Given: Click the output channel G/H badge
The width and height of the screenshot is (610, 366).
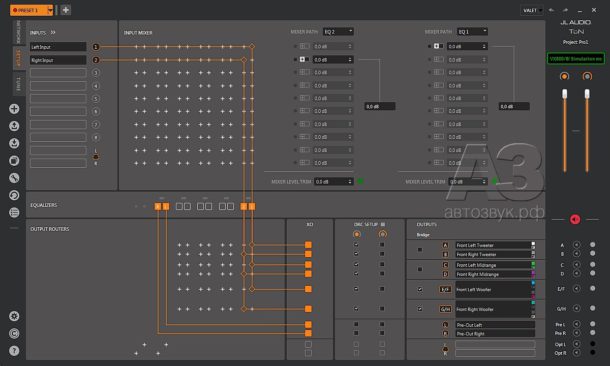Looking at the screenshot, I should tap(445, 309).
